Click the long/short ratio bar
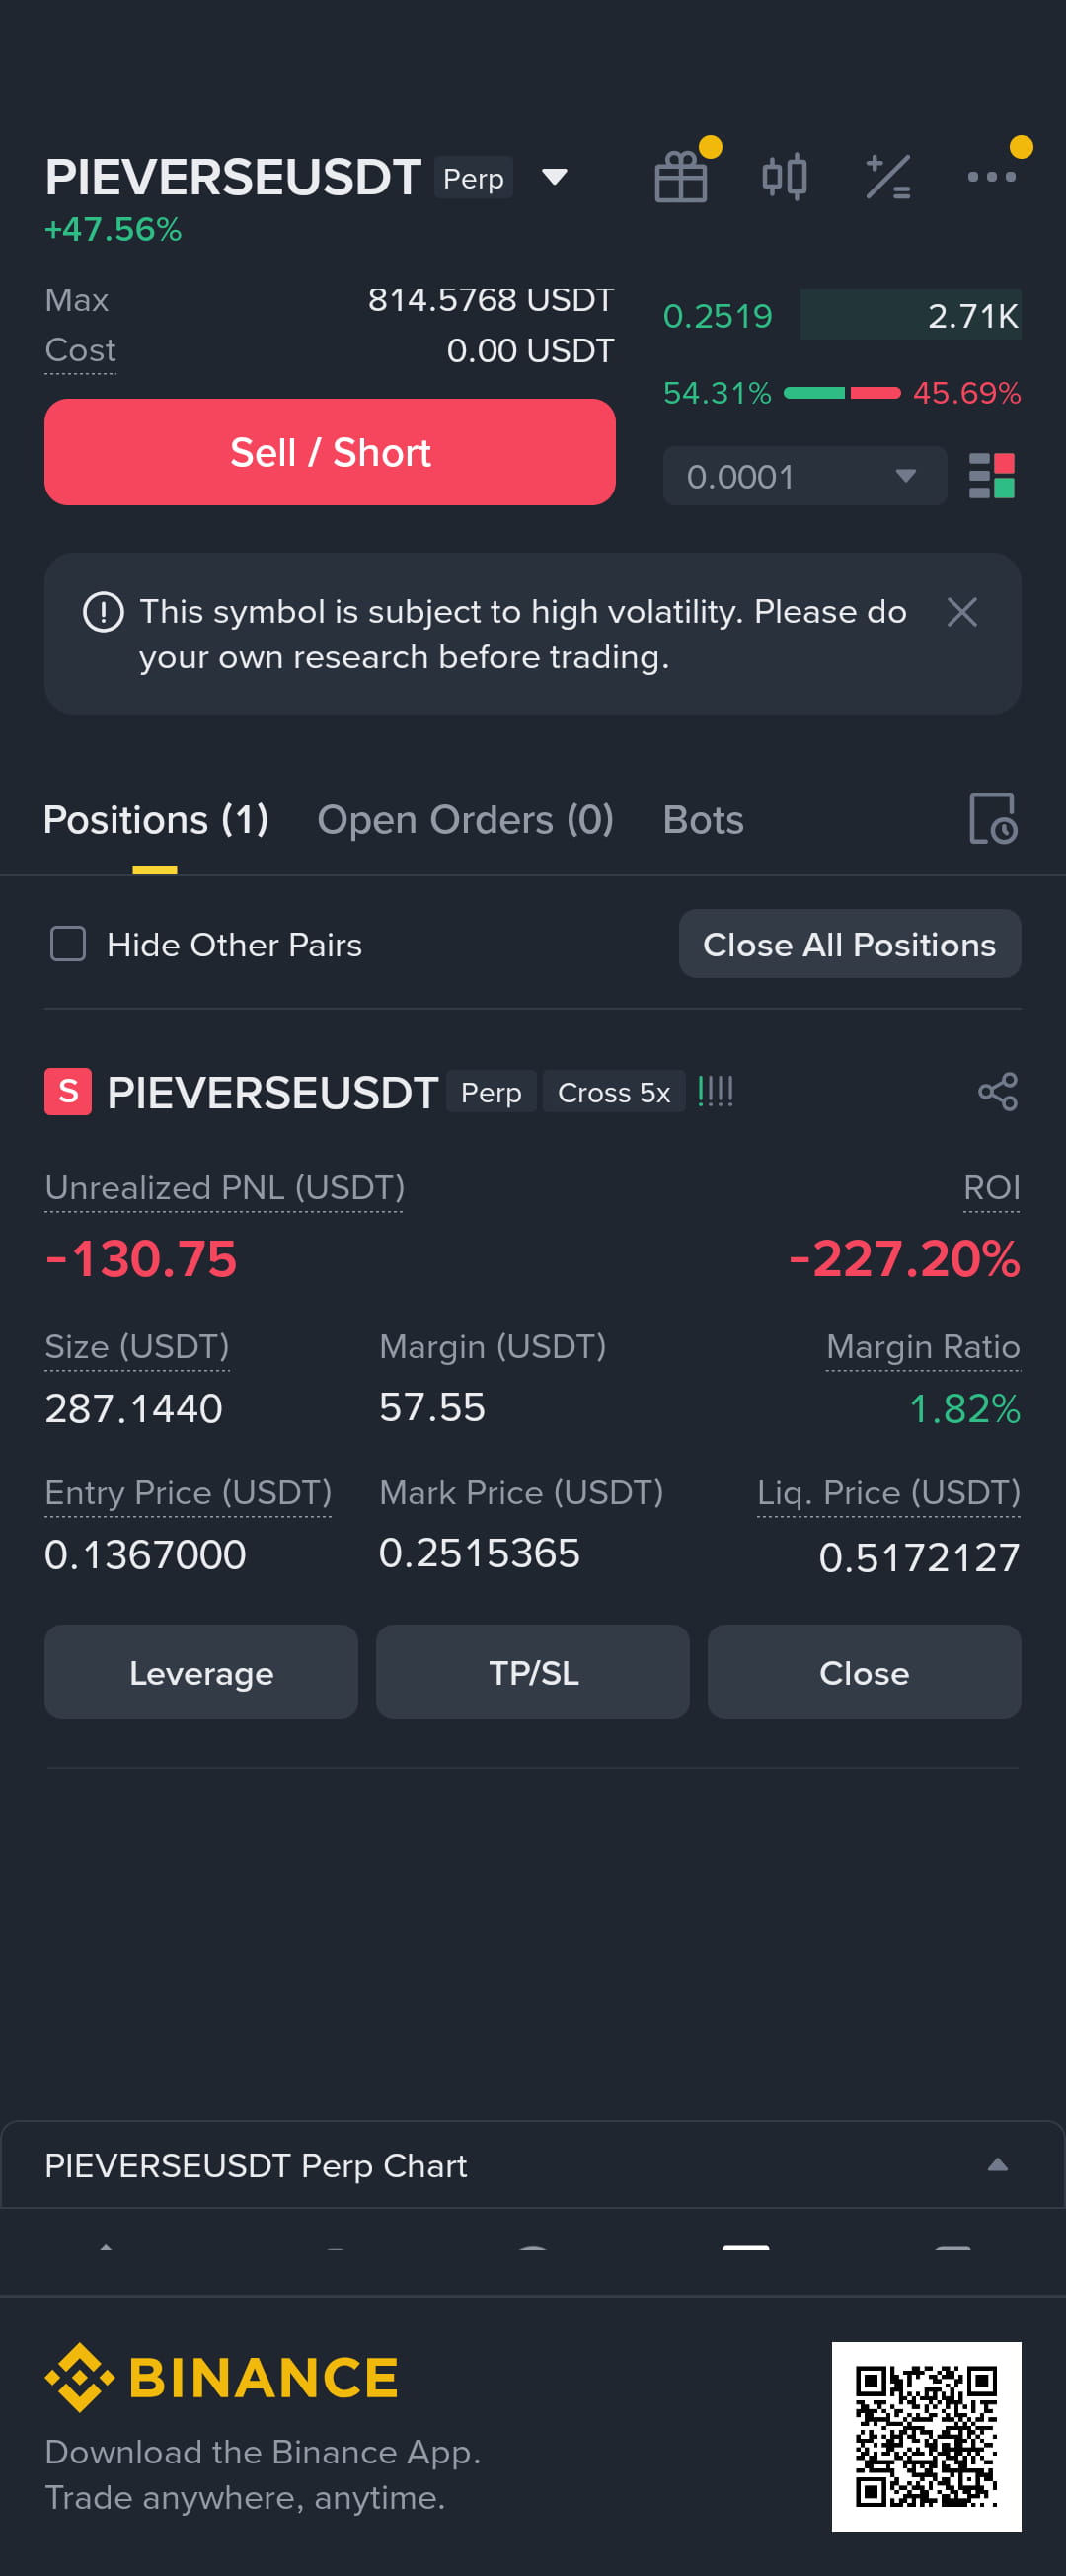The height and width of the screenshot is (2576, 1066). coord(842,393)
